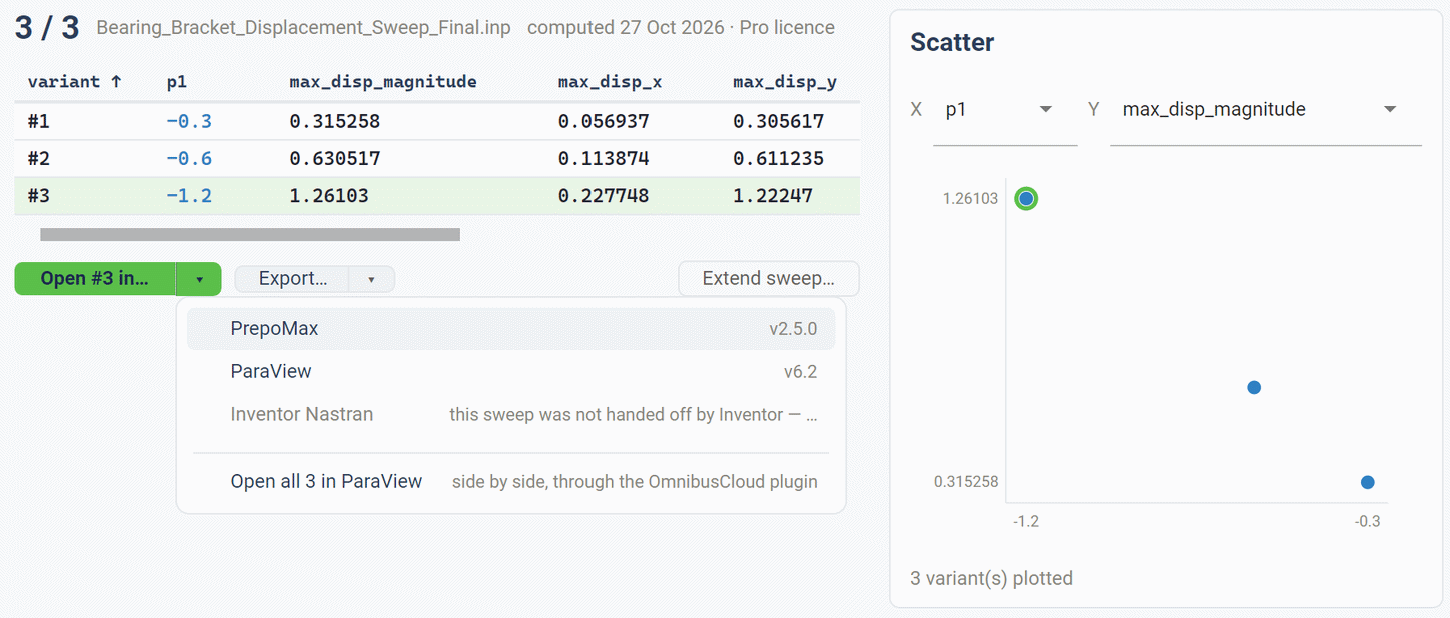Click the max_disp_x value 0.113874
This screenshot has width=1450, height=618.
click(x=603, y=158)
